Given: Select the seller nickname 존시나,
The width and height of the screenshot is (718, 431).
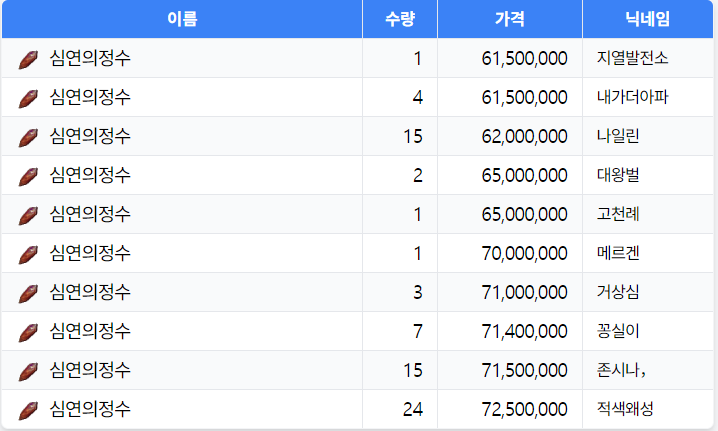Looking at the screenshot, I should point(621,370).
